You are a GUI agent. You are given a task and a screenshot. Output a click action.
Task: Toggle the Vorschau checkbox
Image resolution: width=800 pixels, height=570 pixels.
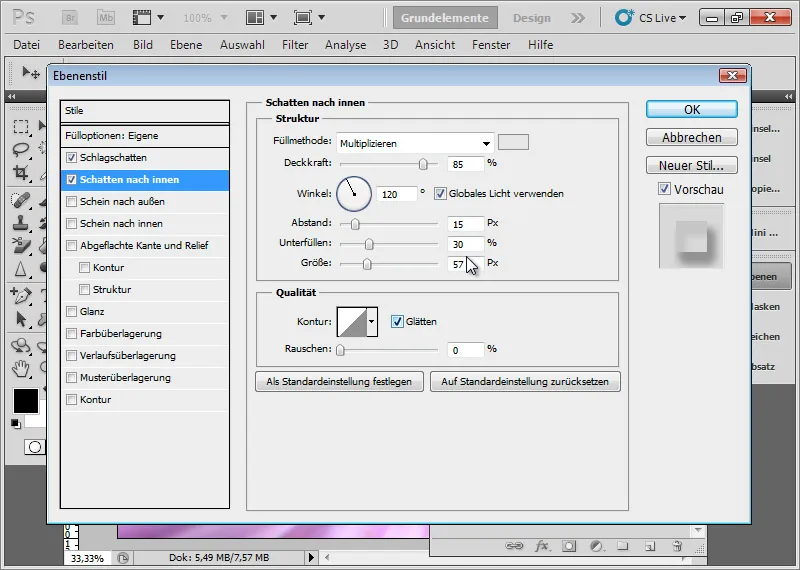point(664,189)
